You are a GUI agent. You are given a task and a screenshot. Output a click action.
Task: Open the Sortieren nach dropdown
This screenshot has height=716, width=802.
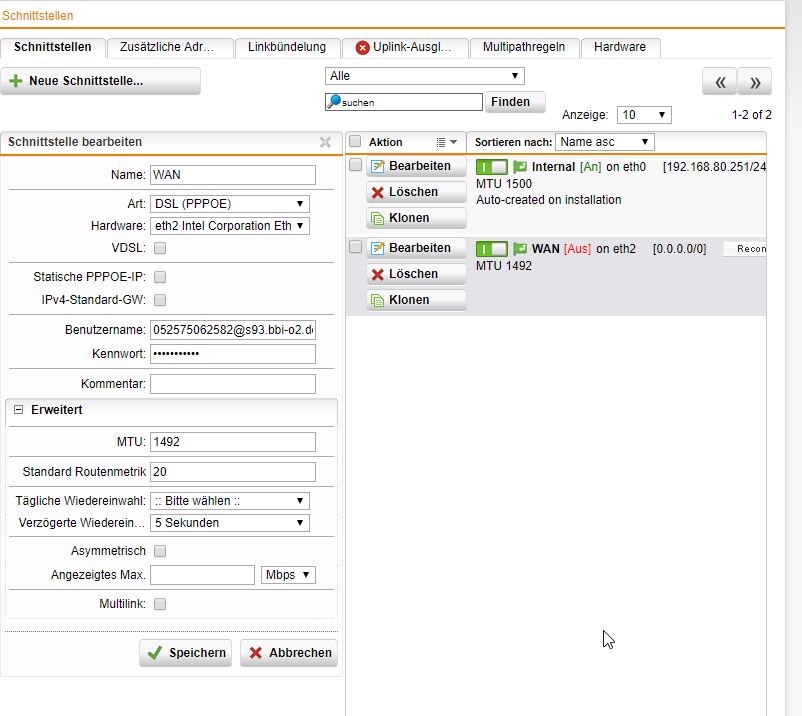[x=605, y=142]
